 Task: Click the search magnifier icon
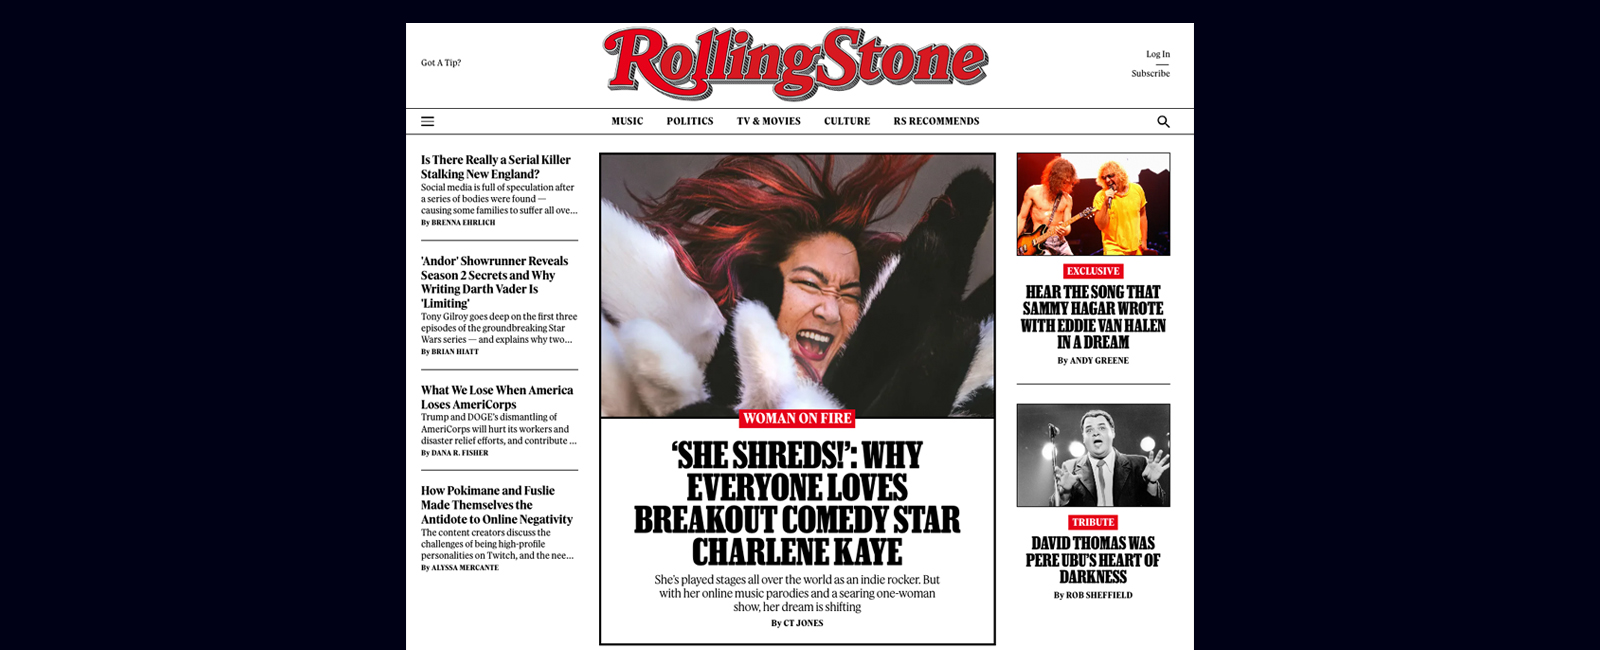[1163, 121]
